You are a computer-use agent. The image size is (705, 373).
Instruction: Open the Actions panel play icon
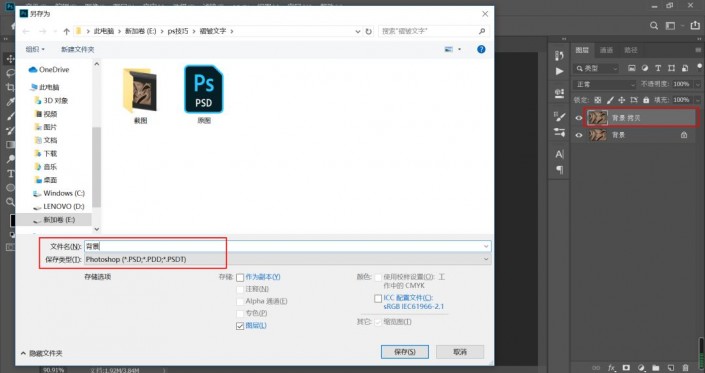(559, 71)
